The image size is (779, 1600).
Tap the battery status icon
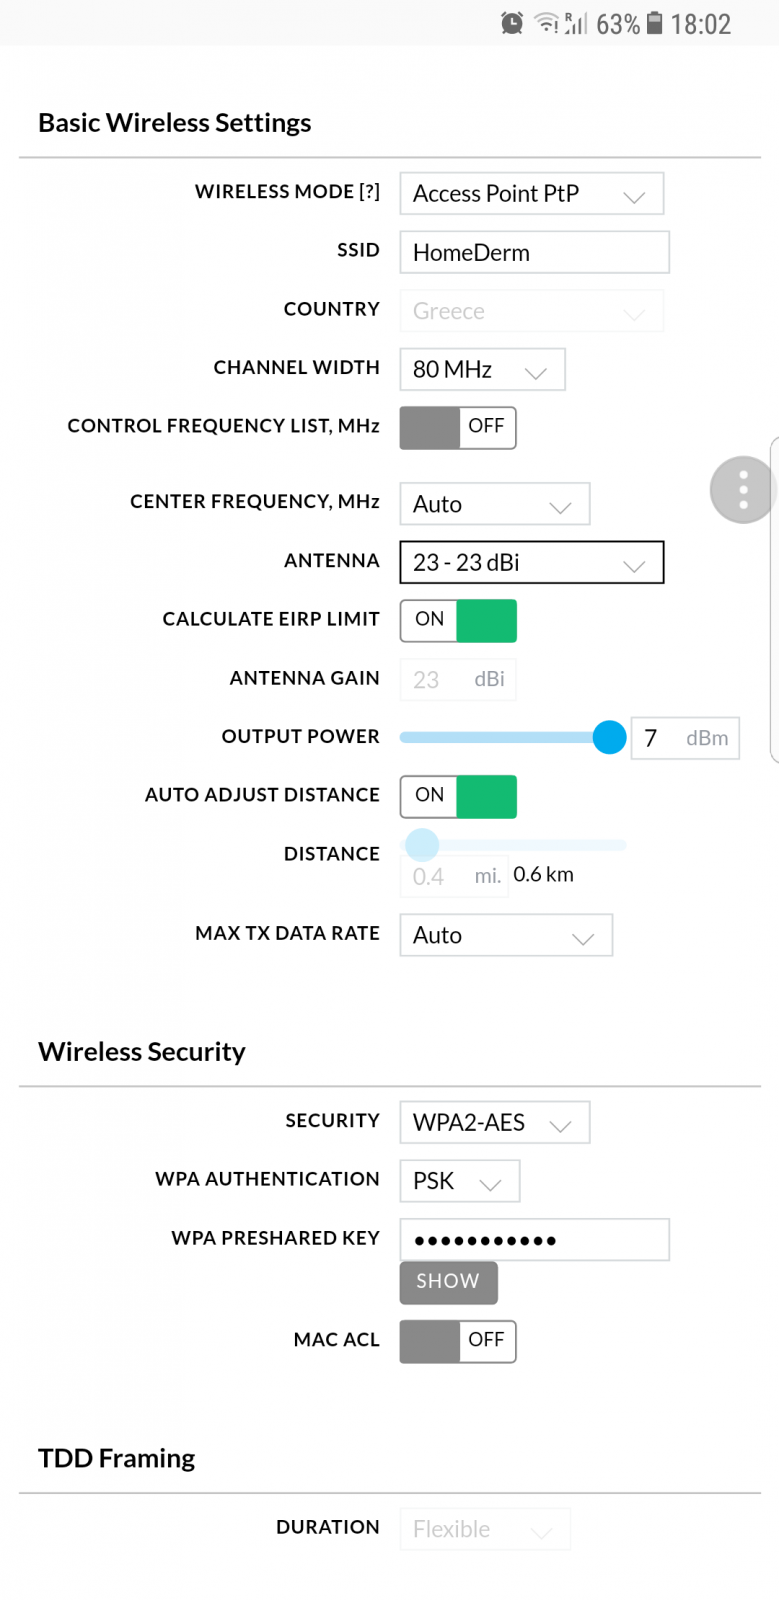[655, 23]
